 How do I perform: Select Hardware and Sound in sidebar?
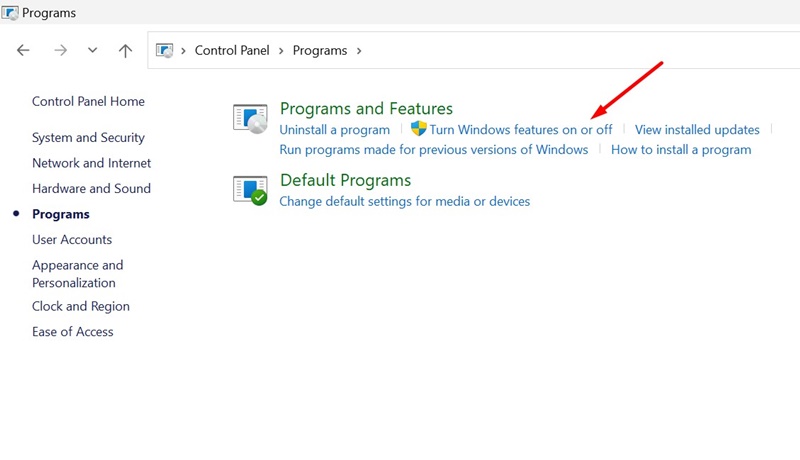click(x=91, y=189)
